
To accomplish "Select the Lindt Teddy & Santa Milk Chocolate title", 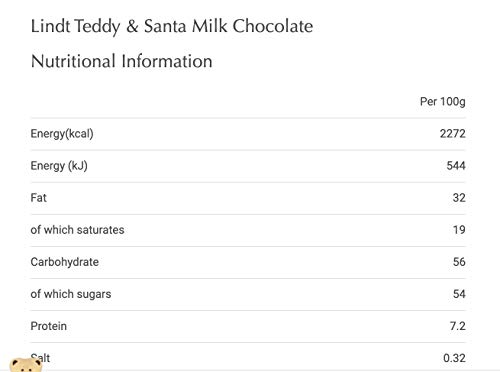I will [172, 26].
